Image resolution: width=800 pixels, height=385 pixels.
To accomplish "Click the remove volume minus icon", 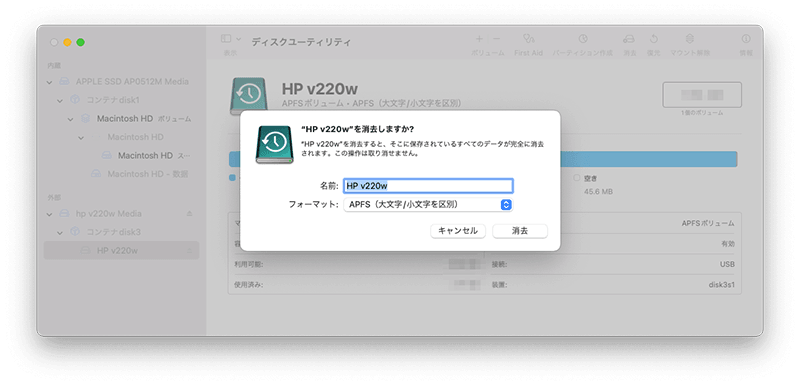I will click(496, 39).
